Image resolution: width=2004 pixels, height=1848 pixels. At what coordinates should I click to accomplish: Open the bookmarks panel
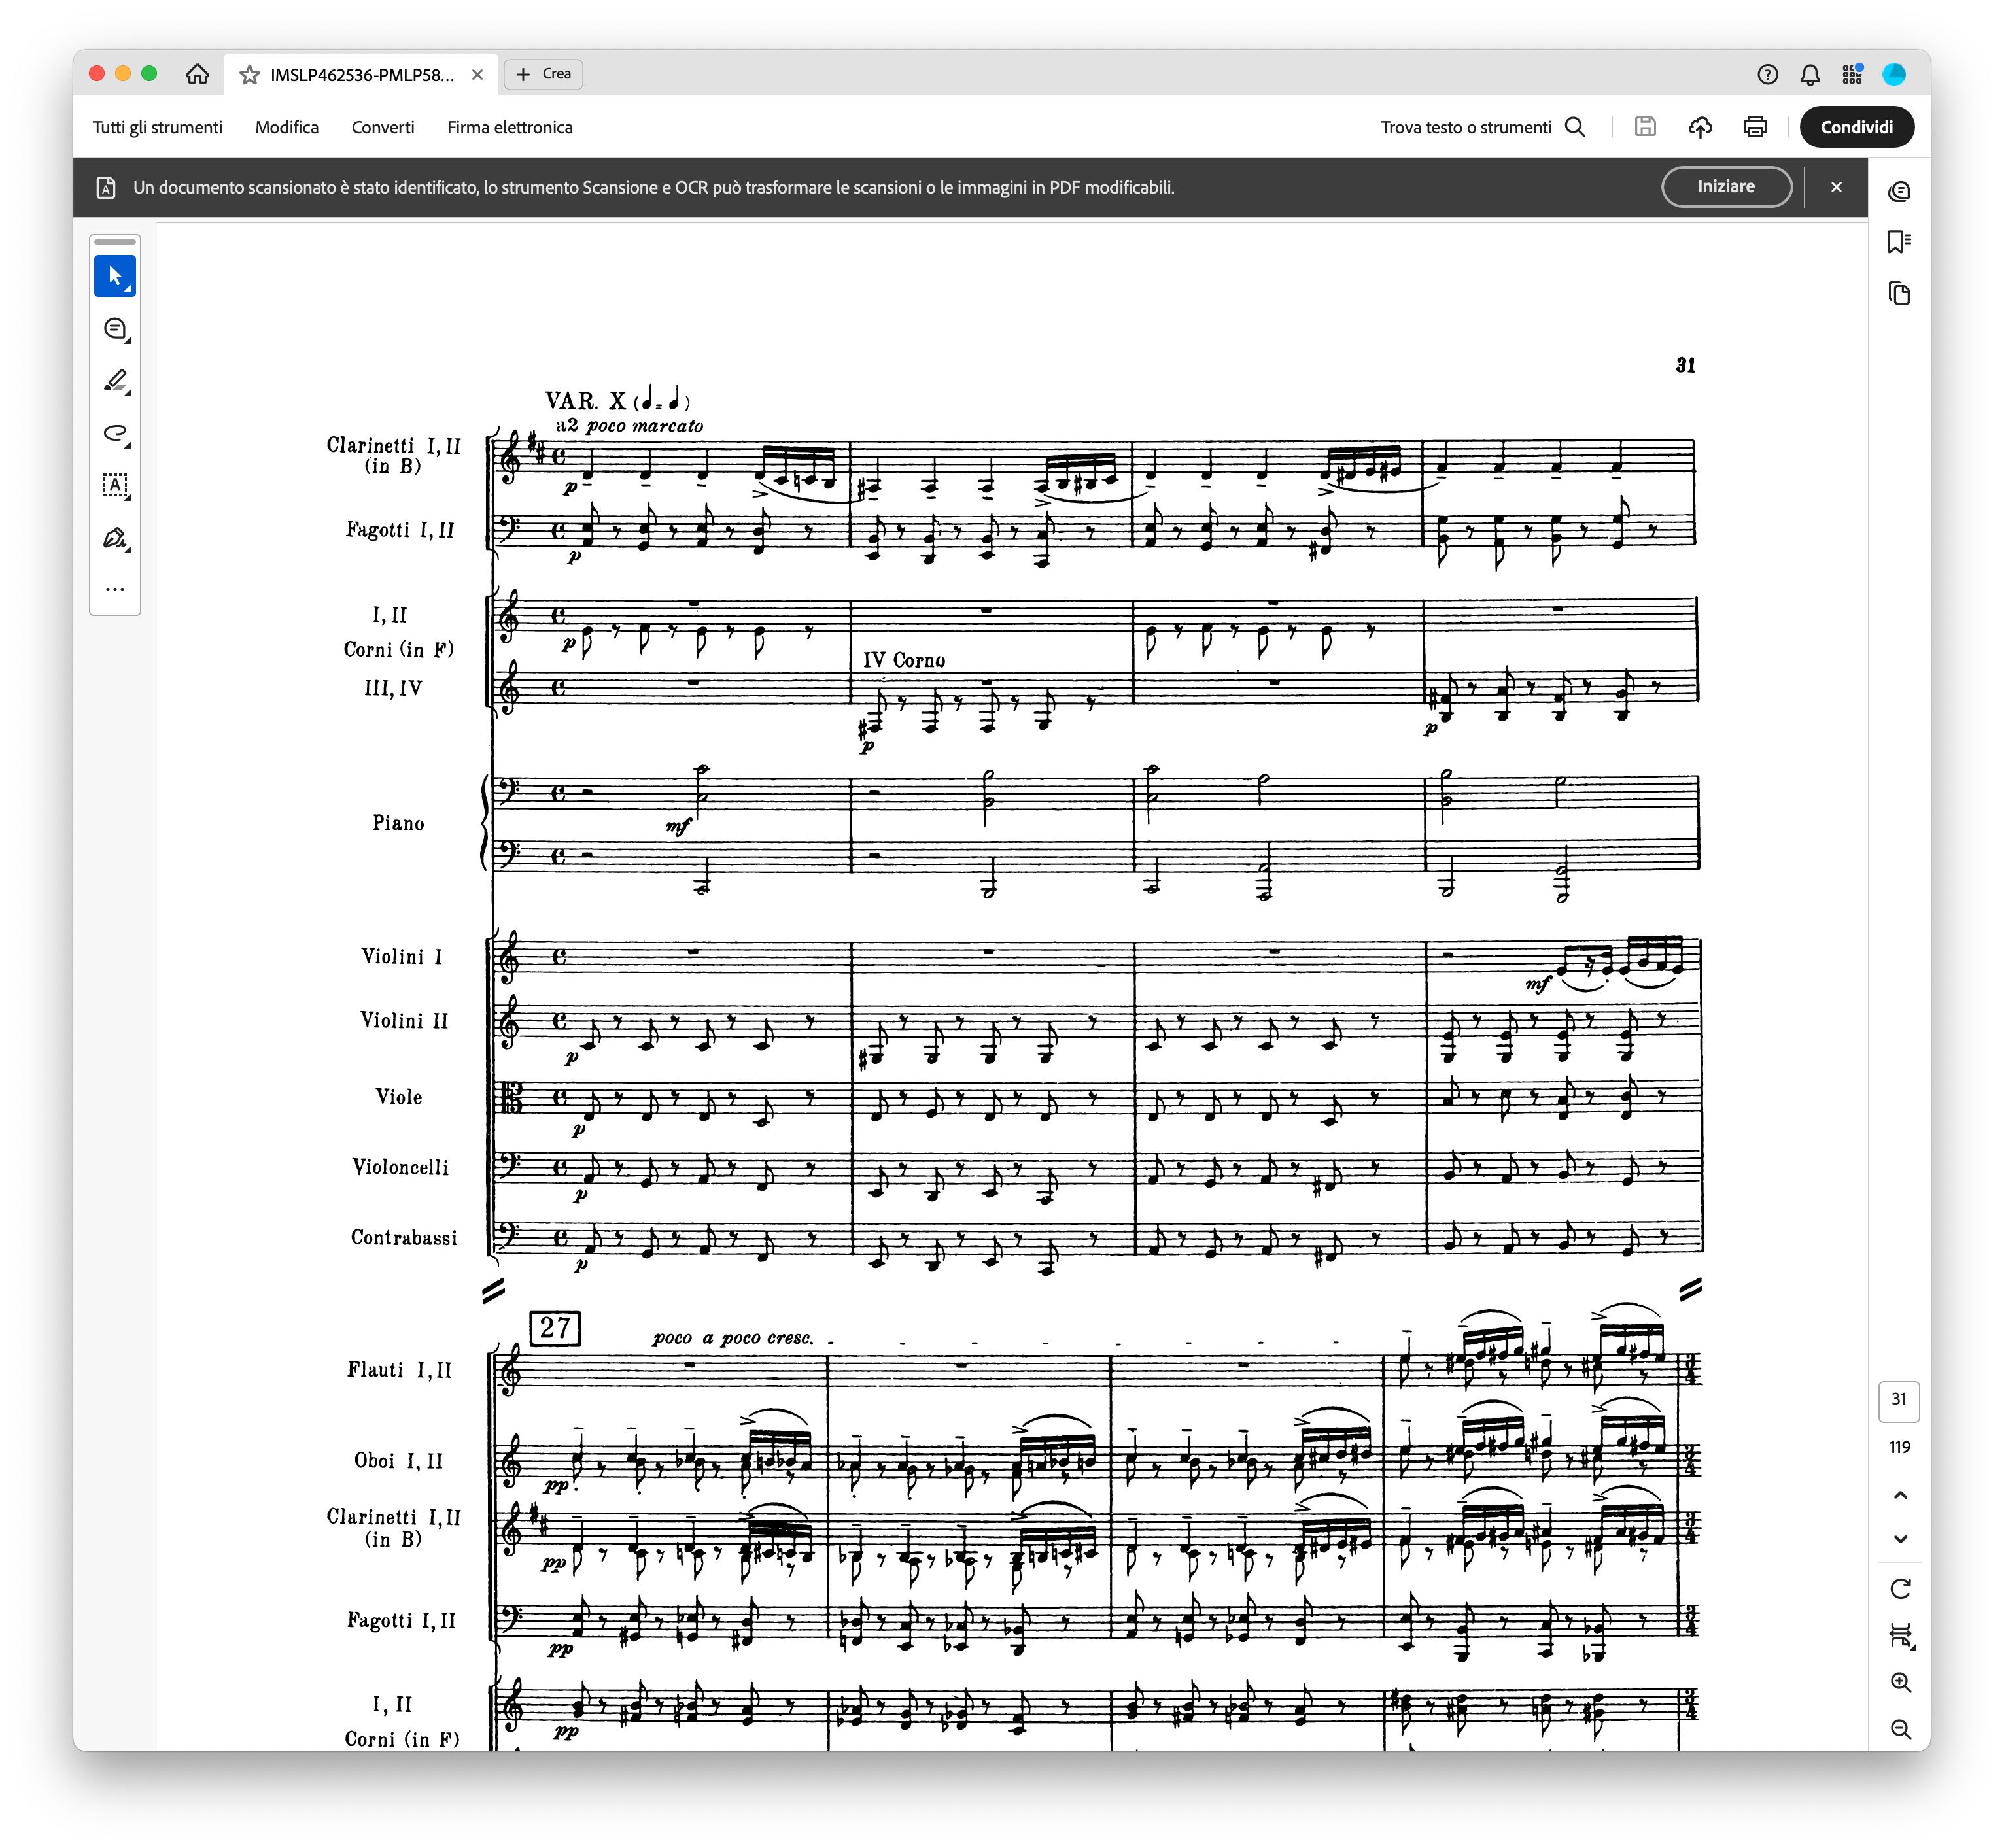(x=1899, y=242)
